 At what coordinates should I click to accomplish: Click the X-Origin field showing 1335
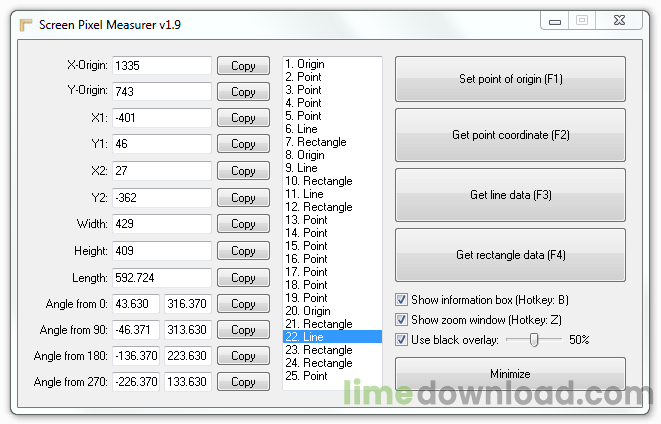pos(162,66)
